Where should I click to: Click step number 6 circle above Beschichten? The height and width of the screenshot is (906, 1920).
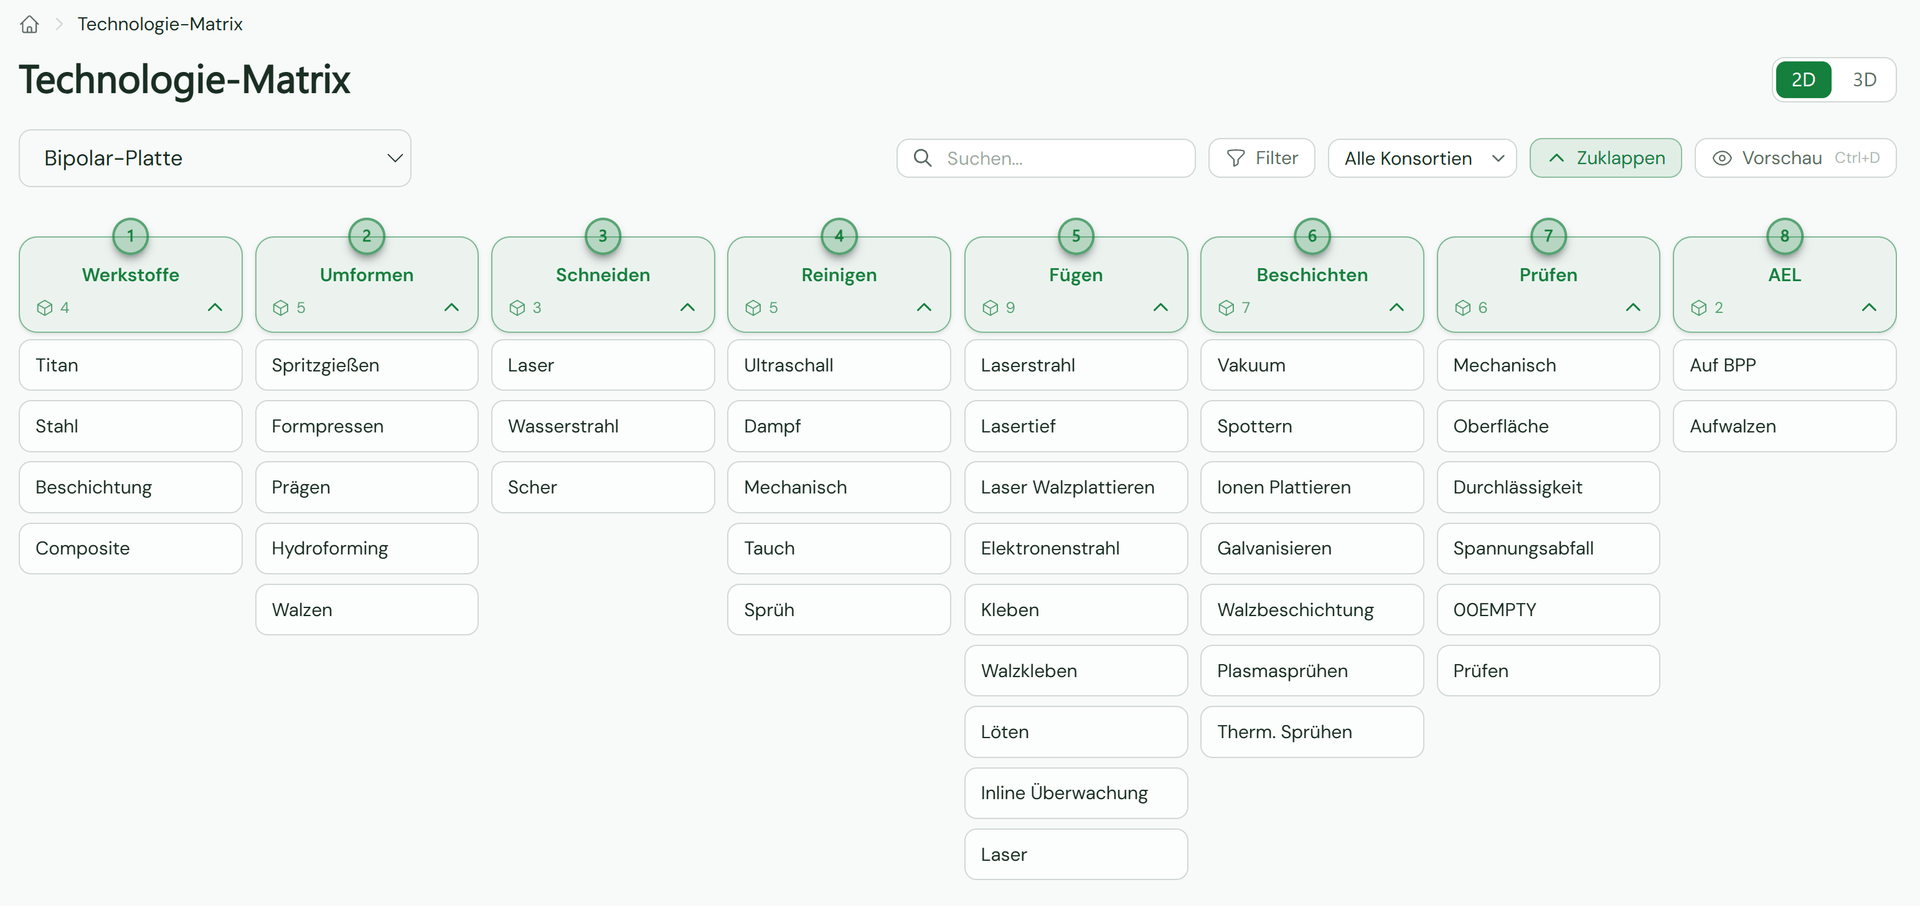tap(1312, 236)
